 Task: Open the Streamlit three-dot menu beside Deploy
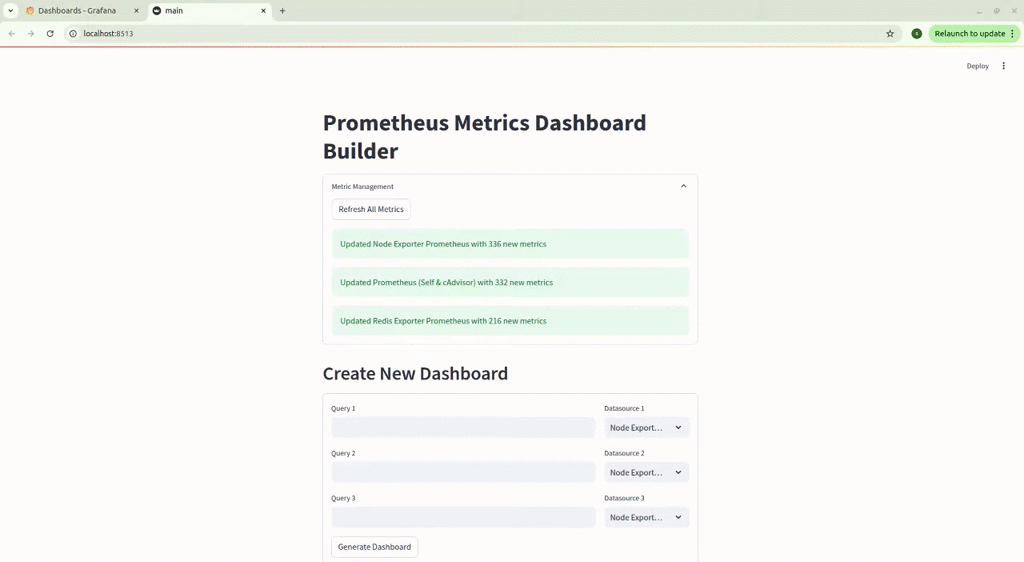coord(1004,66)
